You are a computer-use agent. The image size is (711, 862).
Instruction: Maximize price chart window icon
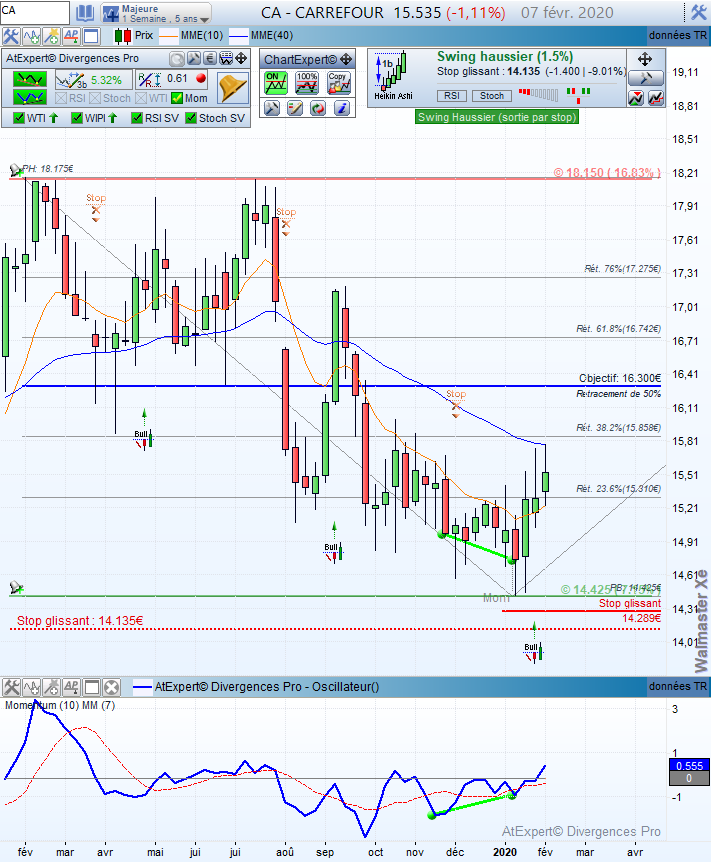[91, 36]
